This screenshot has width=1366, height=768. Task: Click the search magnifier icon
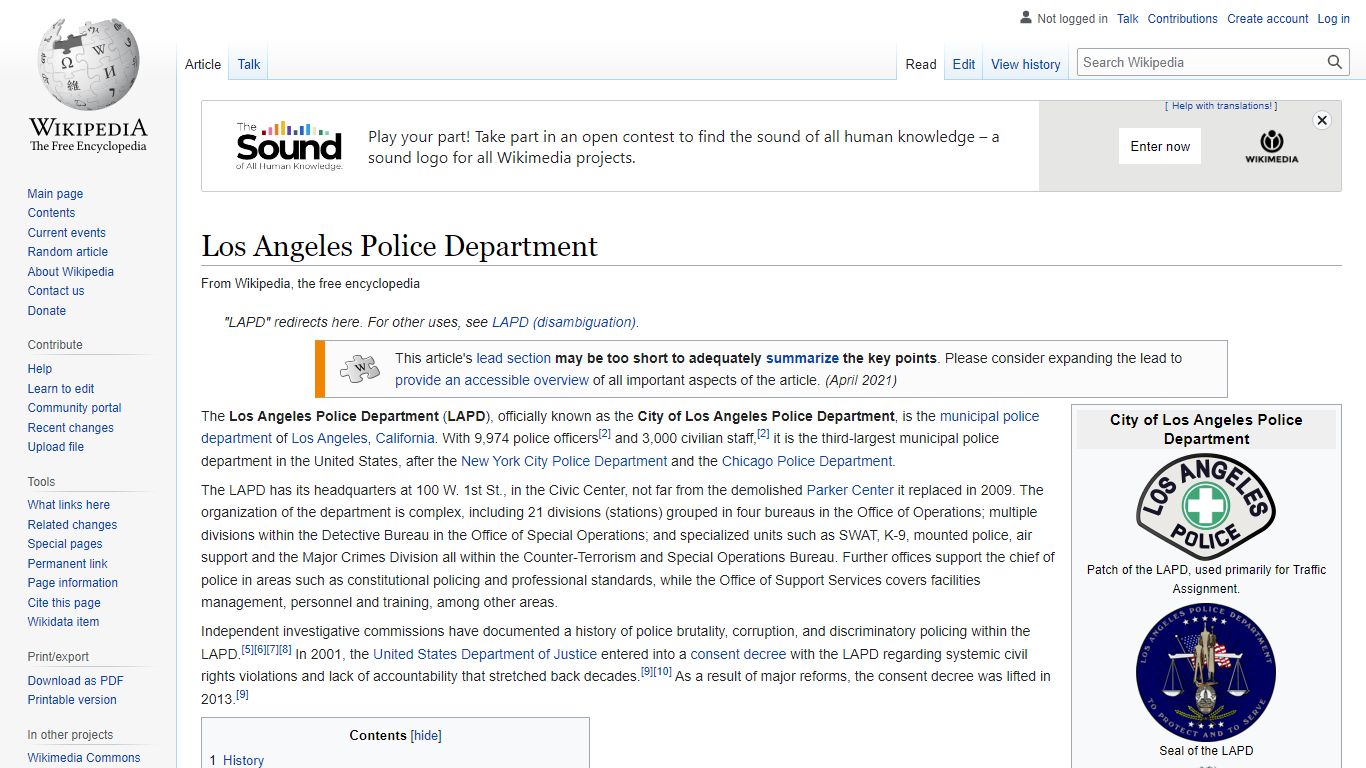tap(1335, 62)
